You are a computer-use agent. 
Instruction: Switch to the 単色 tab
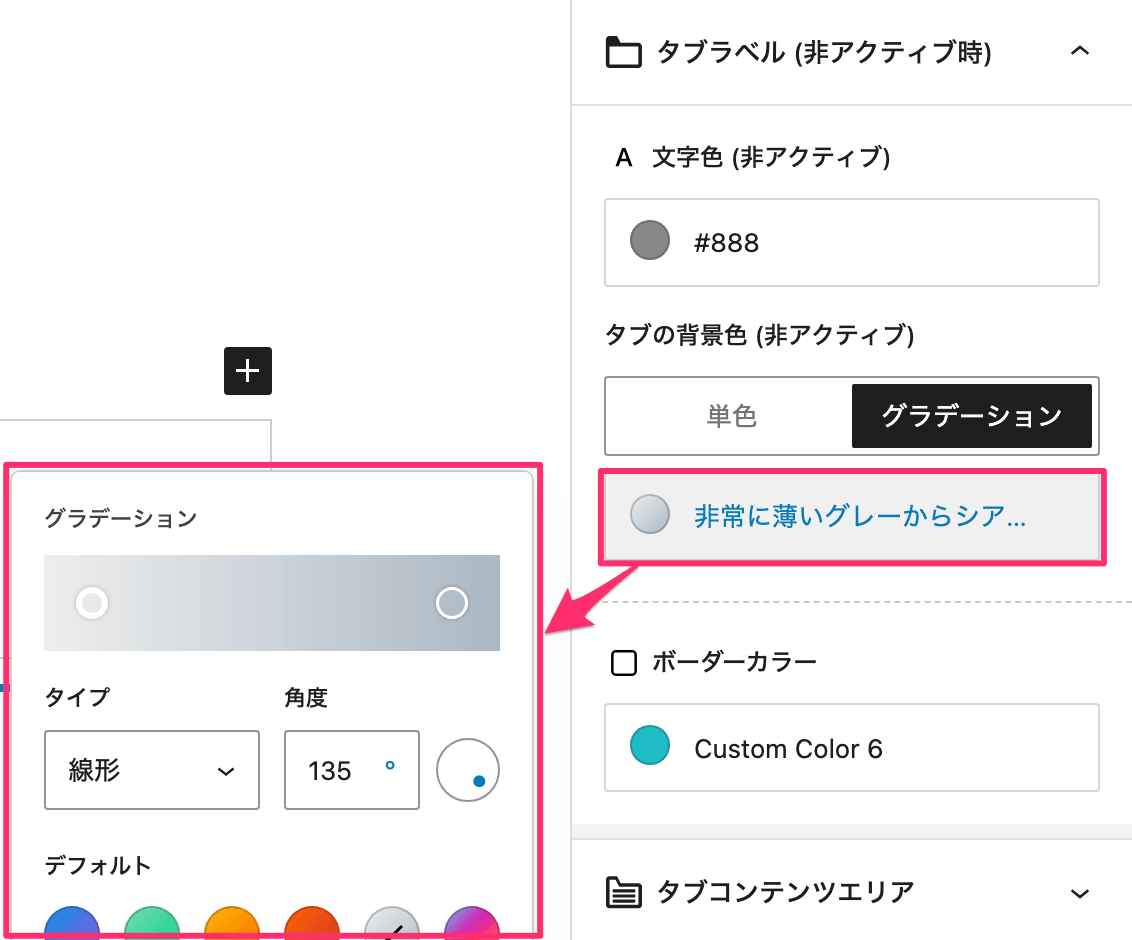731,416
